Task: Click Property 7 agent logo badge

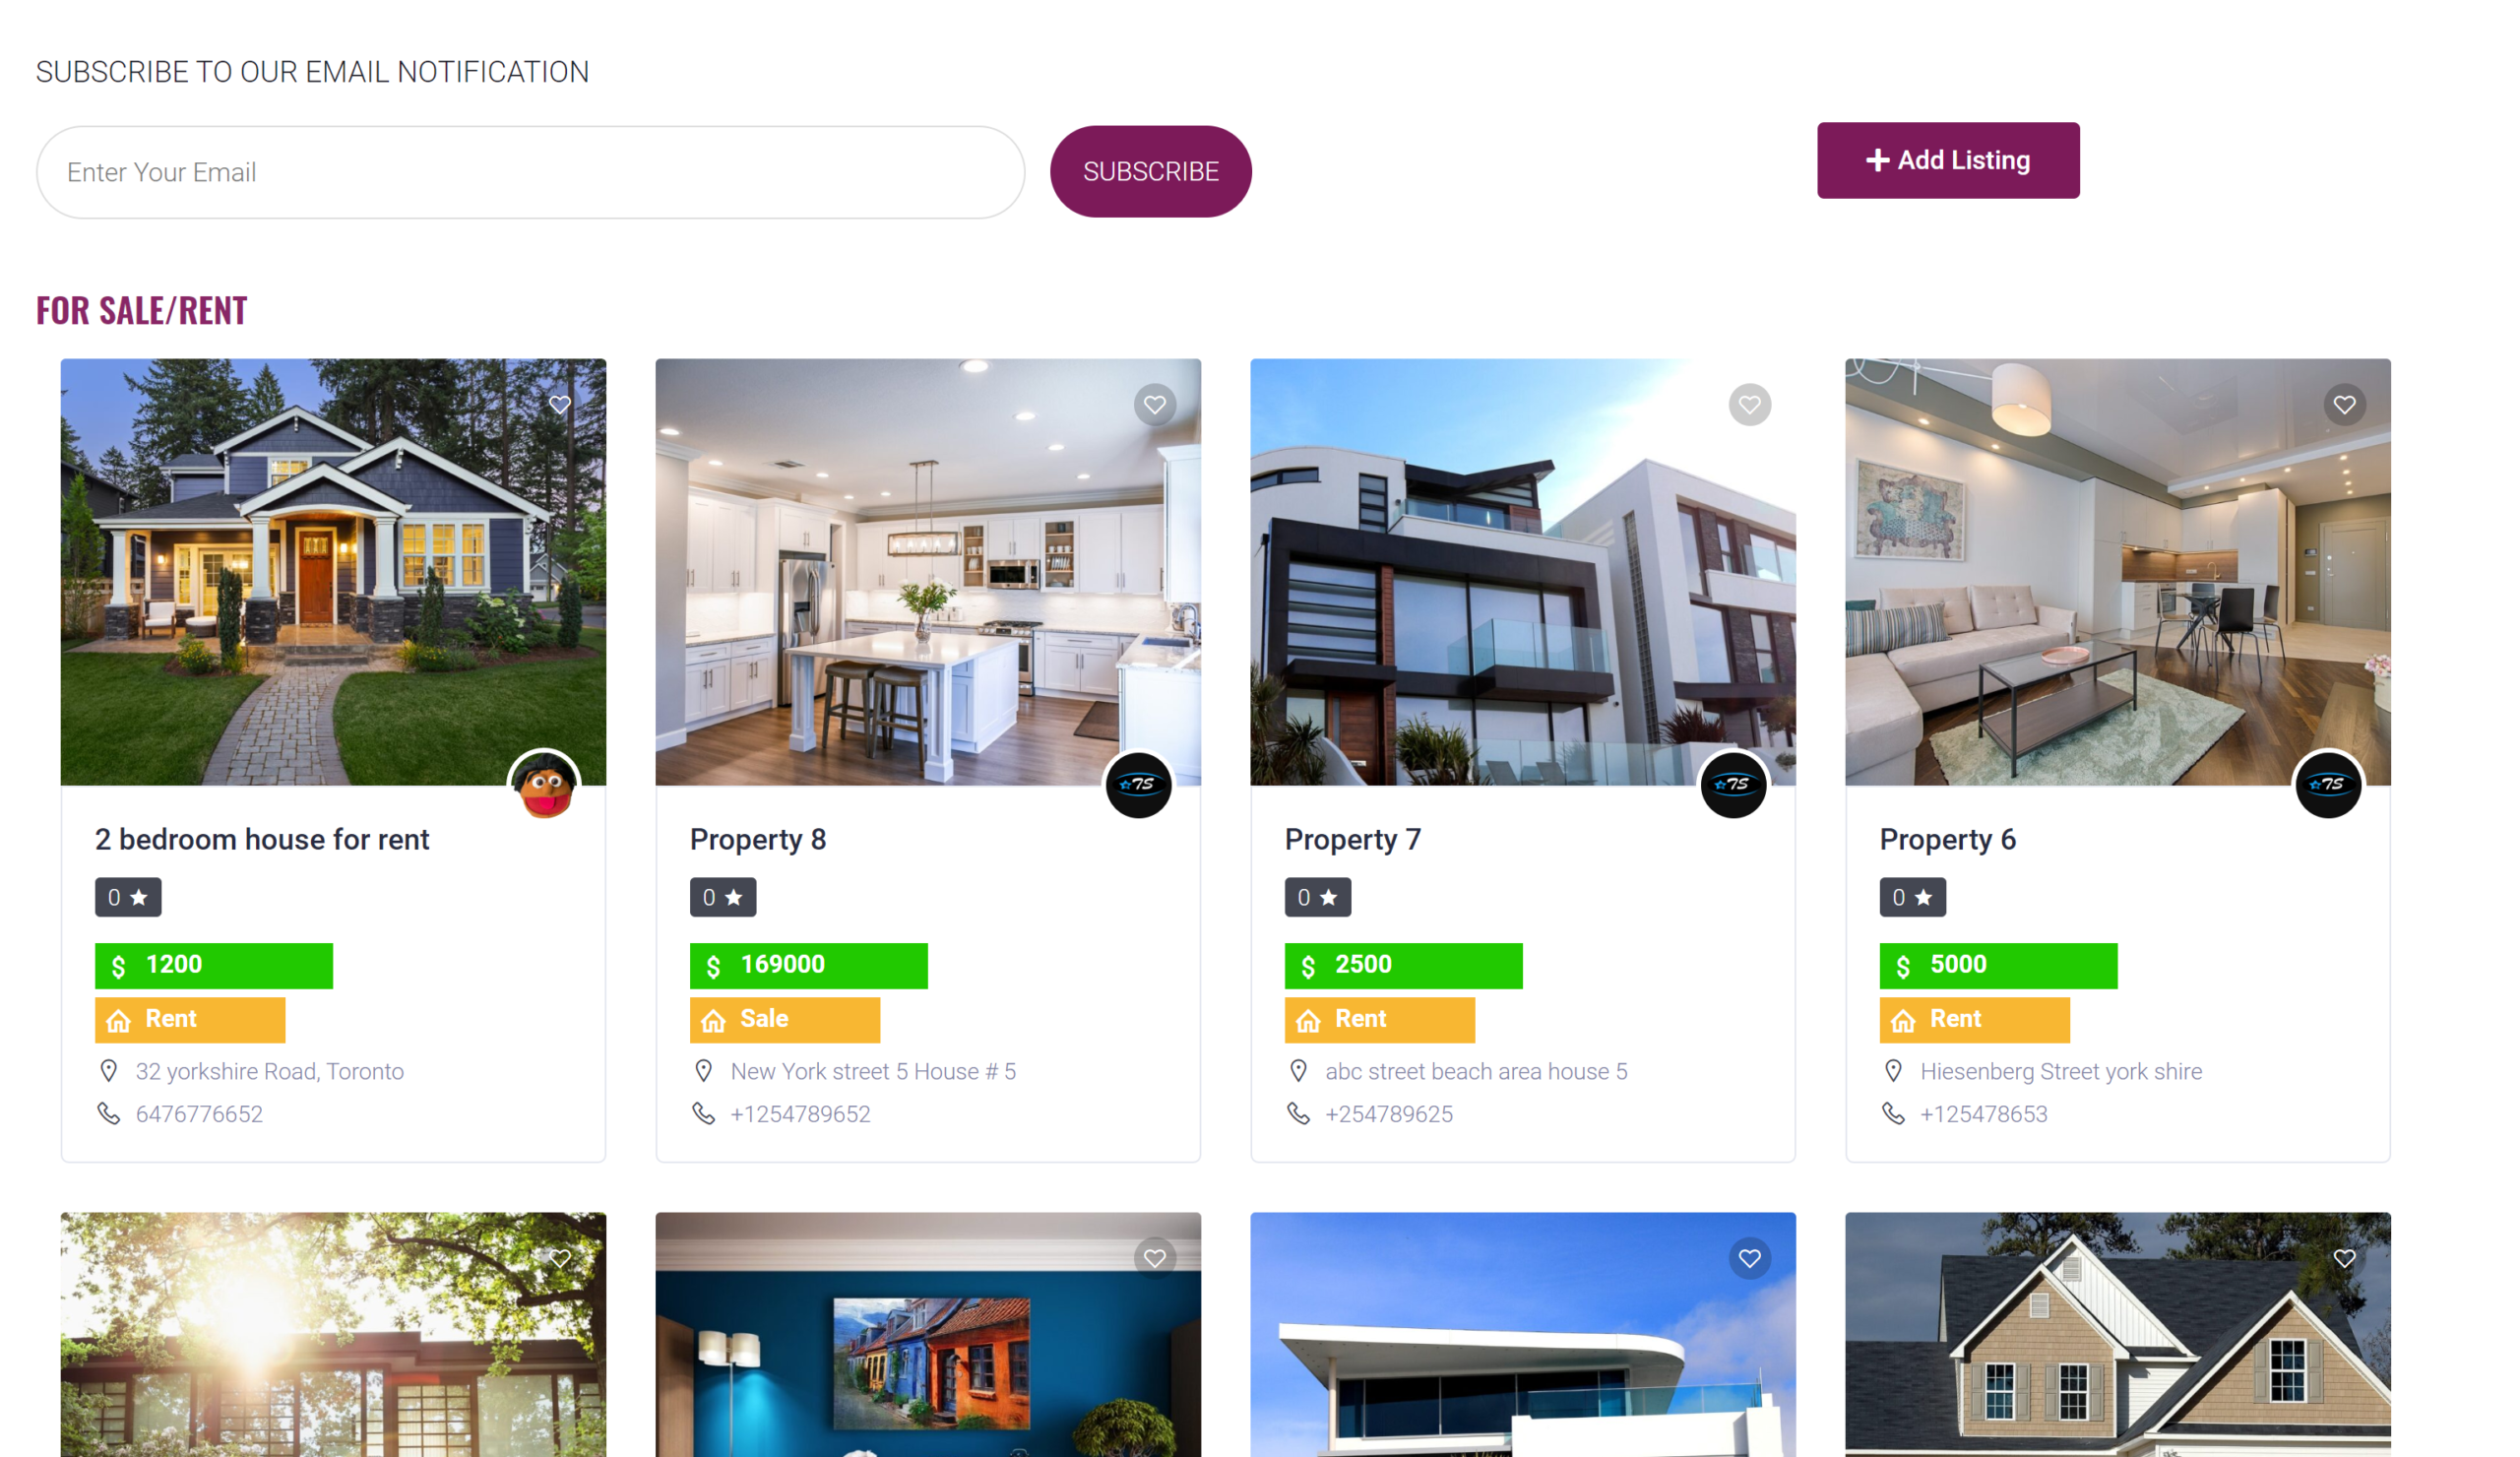Action: click(1734, 785)
